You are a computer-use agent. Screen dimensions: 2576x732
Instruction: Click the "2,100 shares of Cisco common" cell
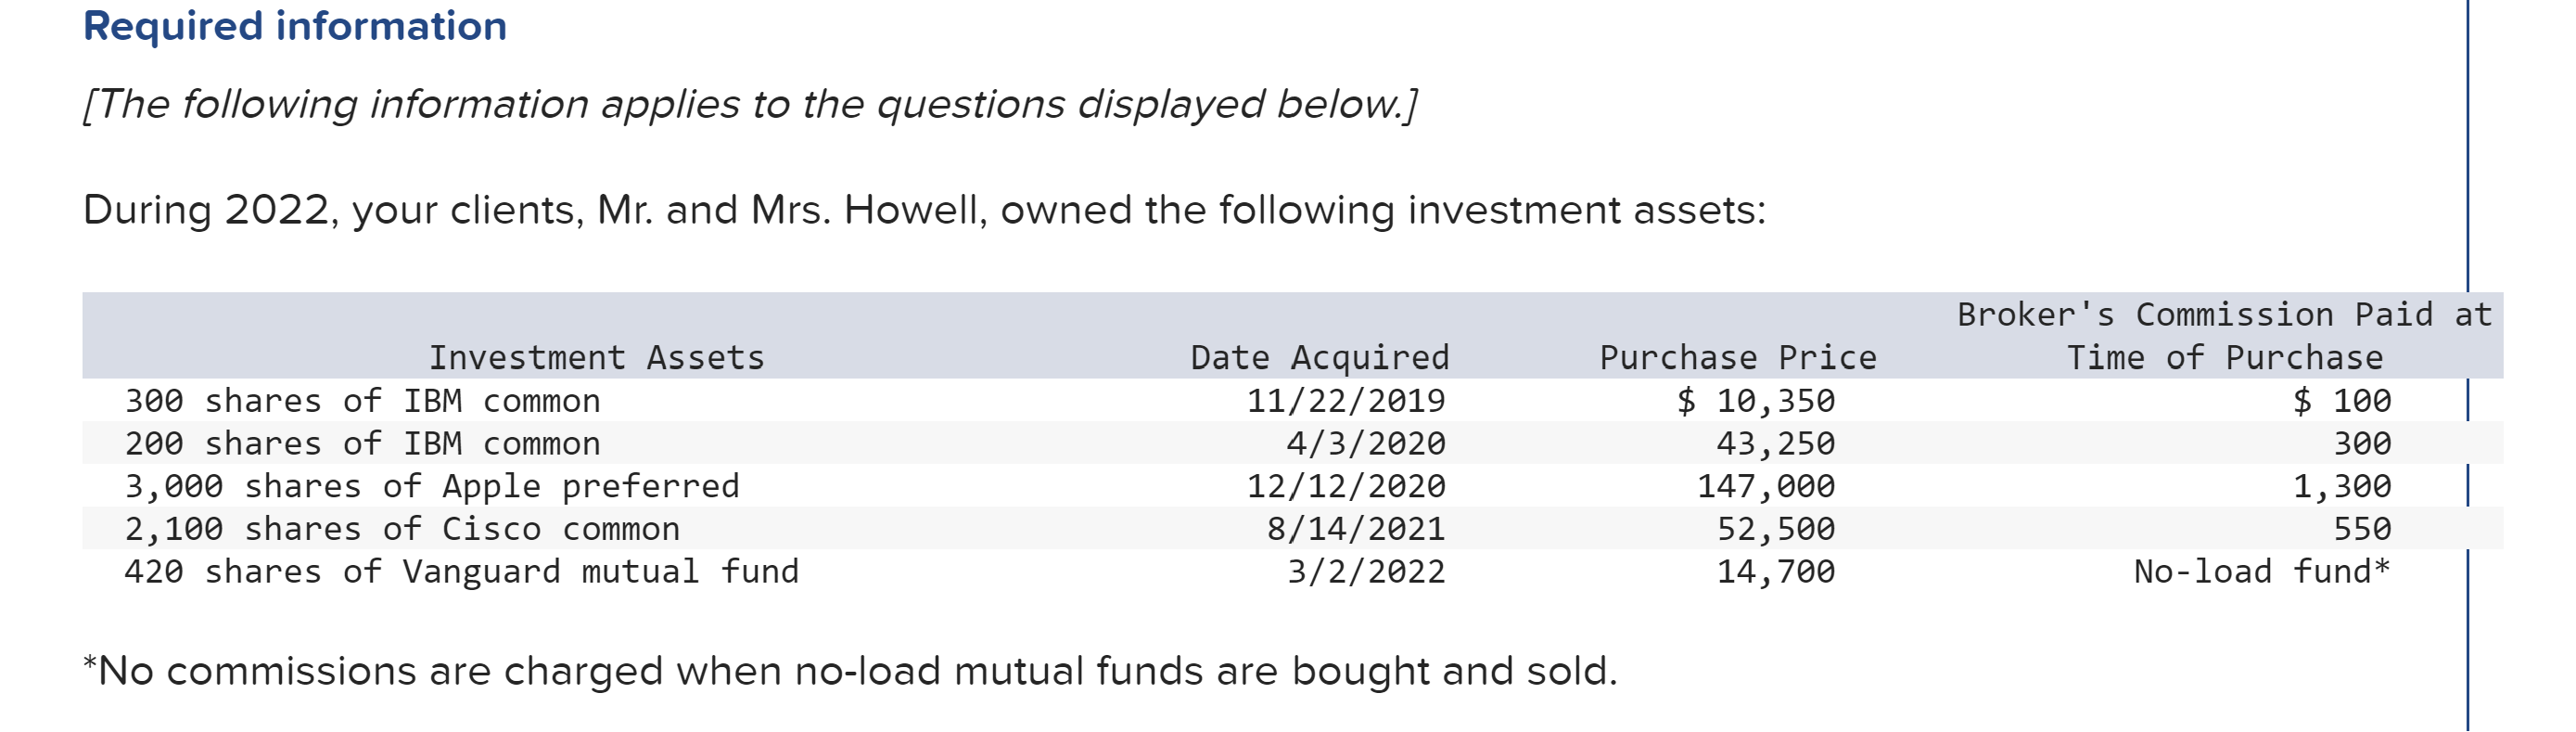pyautogui.click(x=402, y=529)
